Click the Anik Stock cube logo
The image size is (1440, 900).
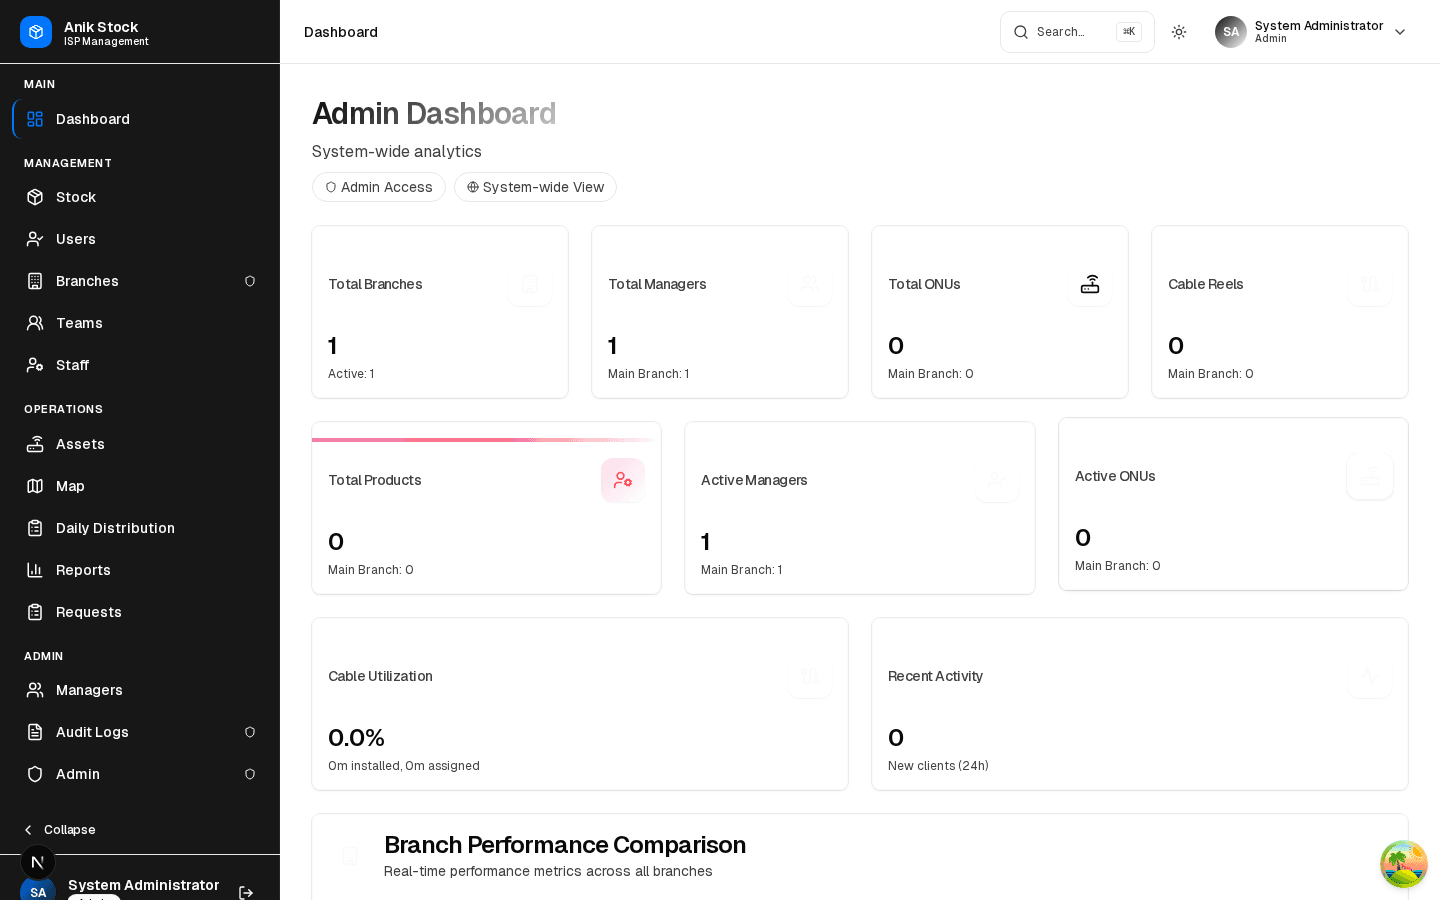36,32
